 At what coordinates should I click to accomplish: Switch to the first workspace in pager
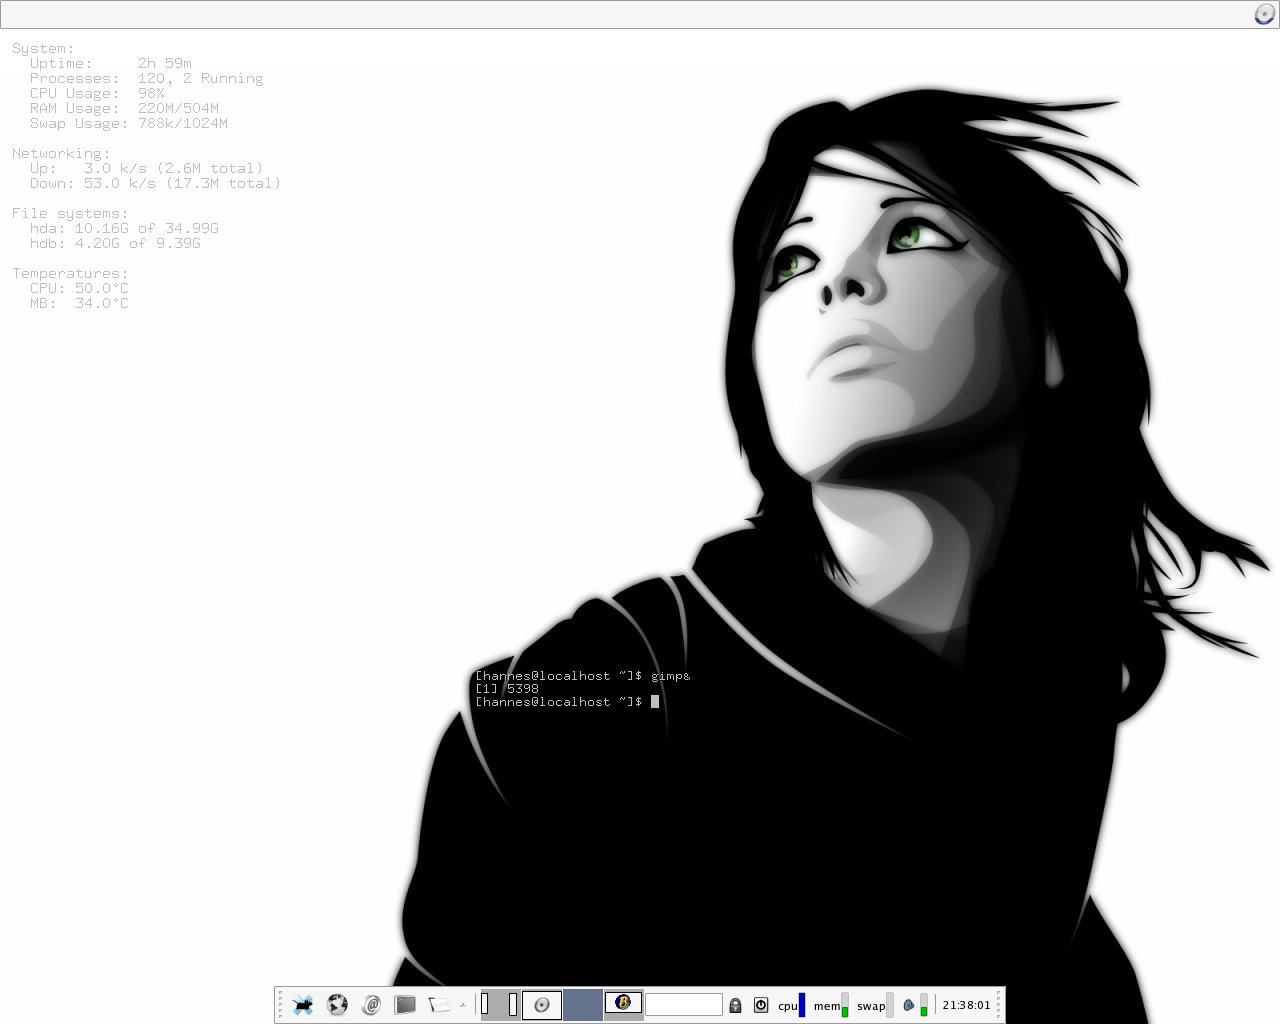pos(500,1005)
